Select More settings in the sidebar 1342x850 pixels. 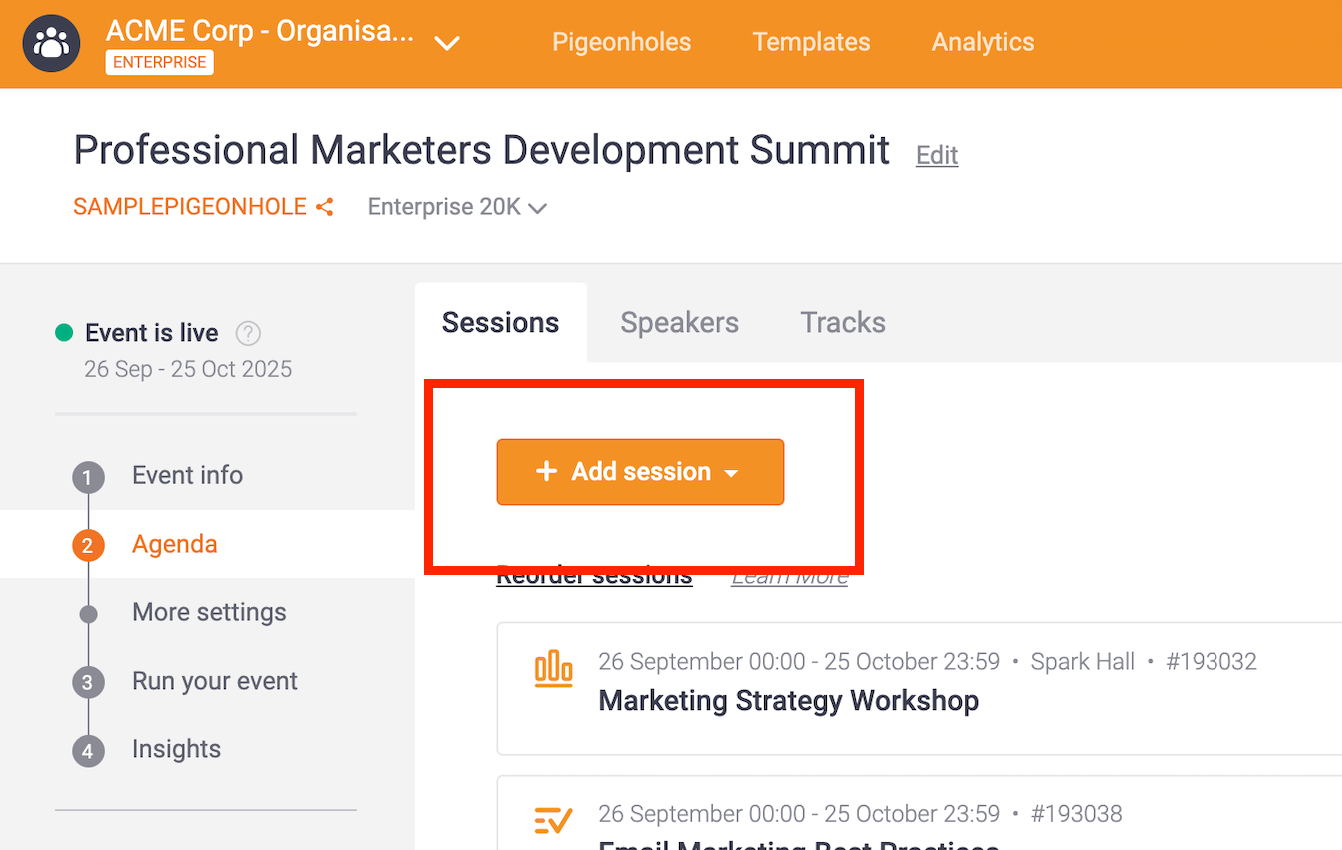click(209, 612)
